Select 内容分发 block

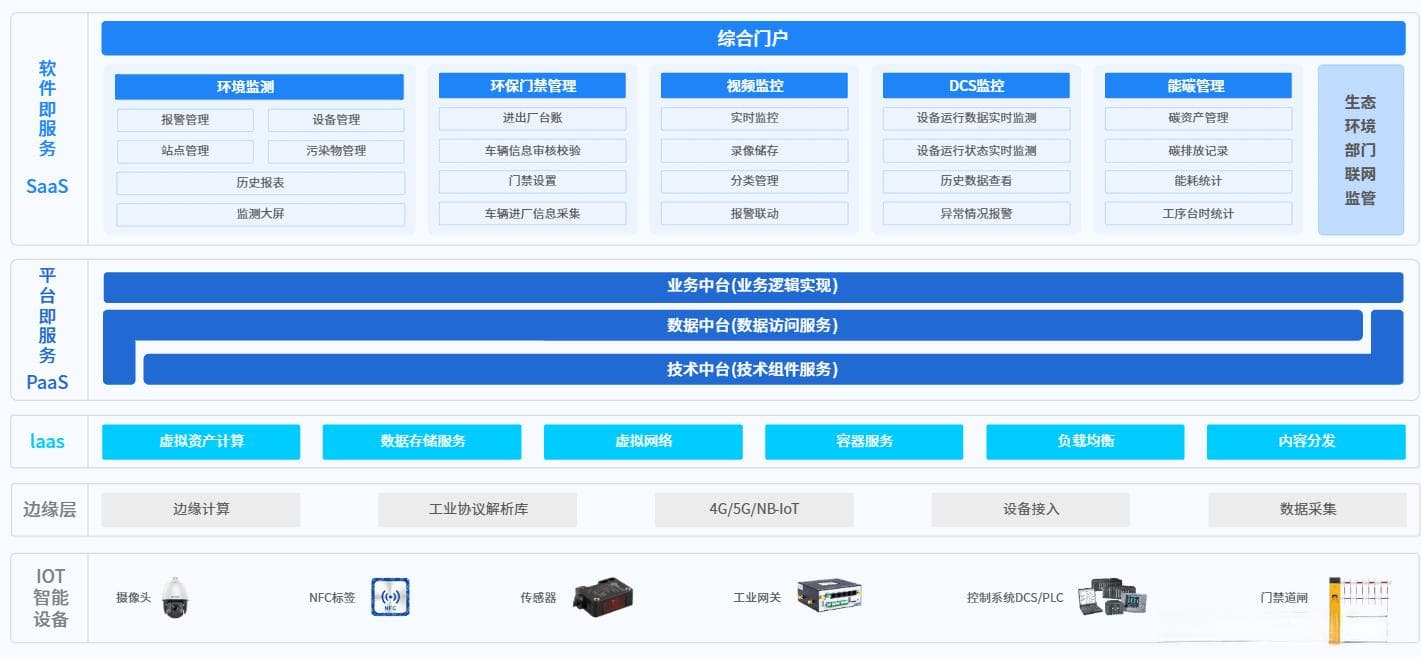tap(1306, 441)
